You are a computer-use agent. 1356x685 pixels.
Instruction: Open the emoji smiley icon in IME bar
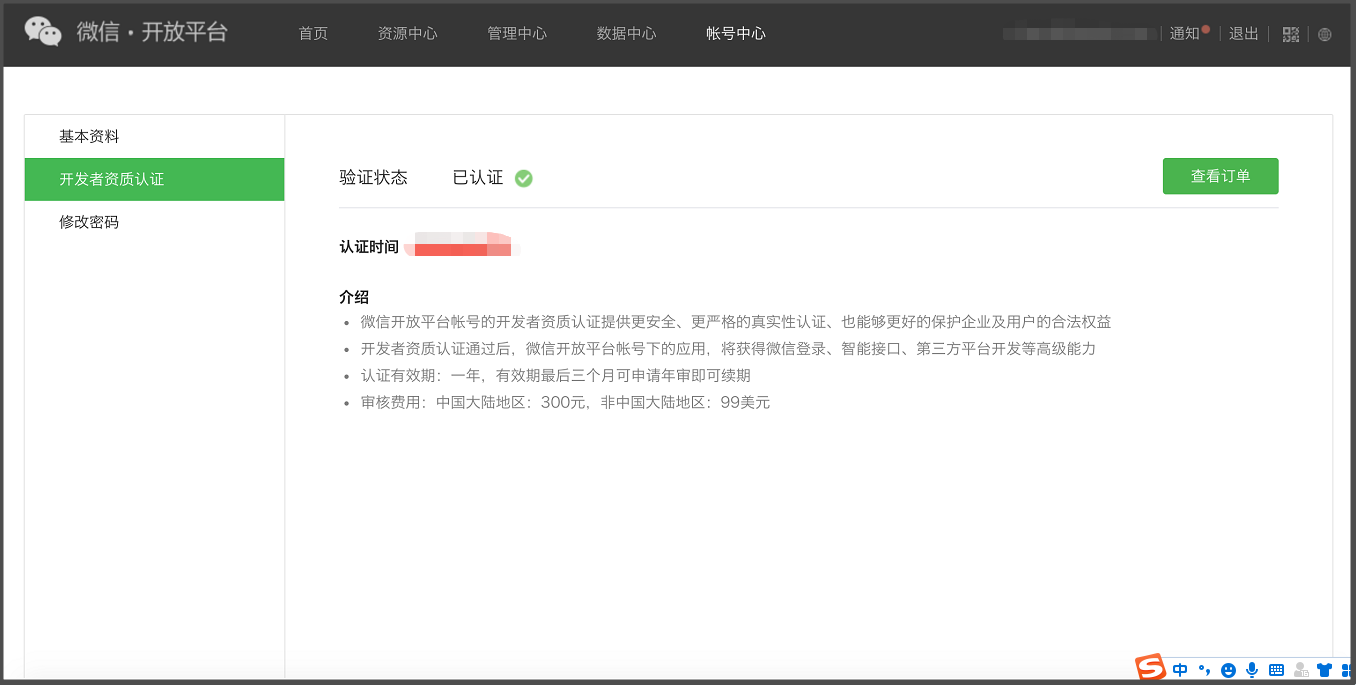click(x=1229, y=670)
